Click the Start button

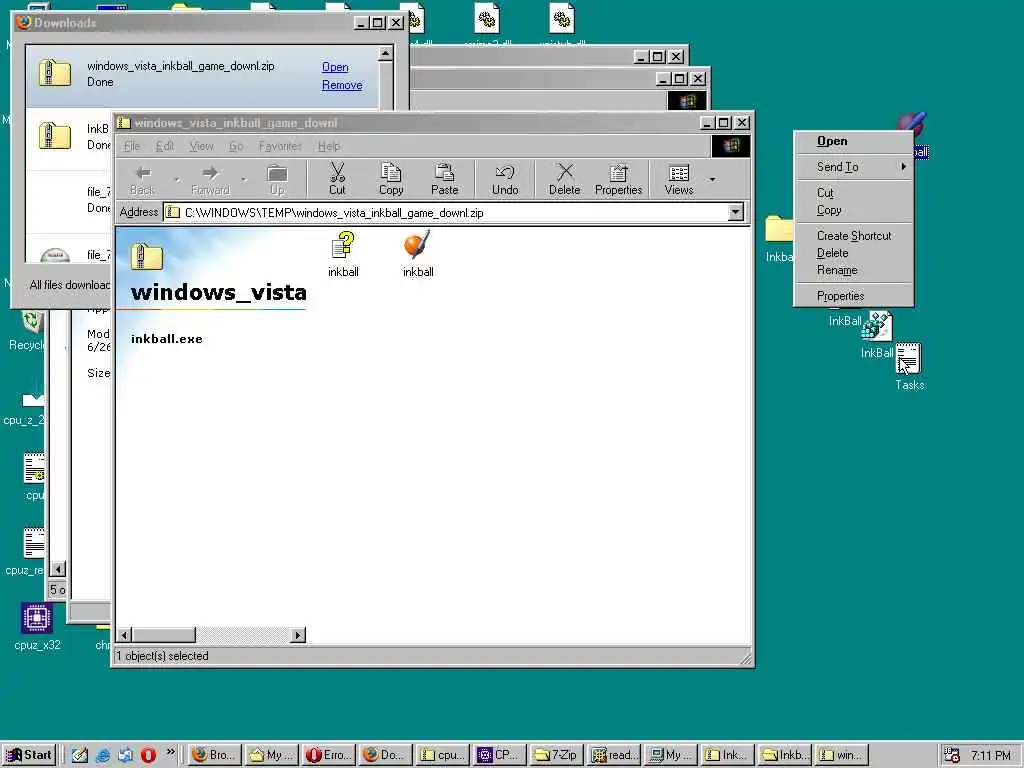[29, 755]
